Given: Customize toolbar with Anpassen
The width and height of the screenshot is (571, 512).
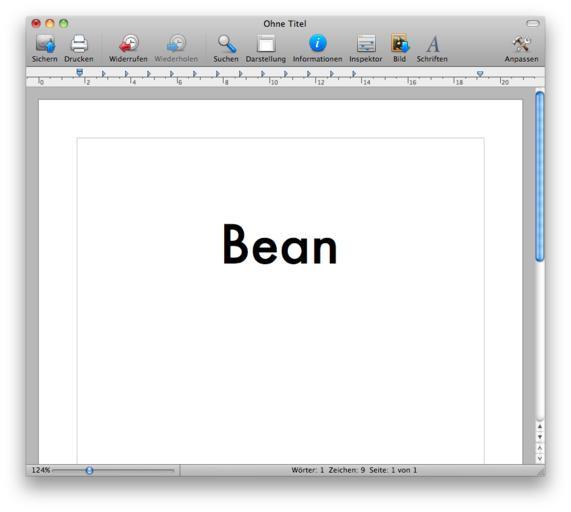Looking at the screenshot, I should click(x=521, y=44).
